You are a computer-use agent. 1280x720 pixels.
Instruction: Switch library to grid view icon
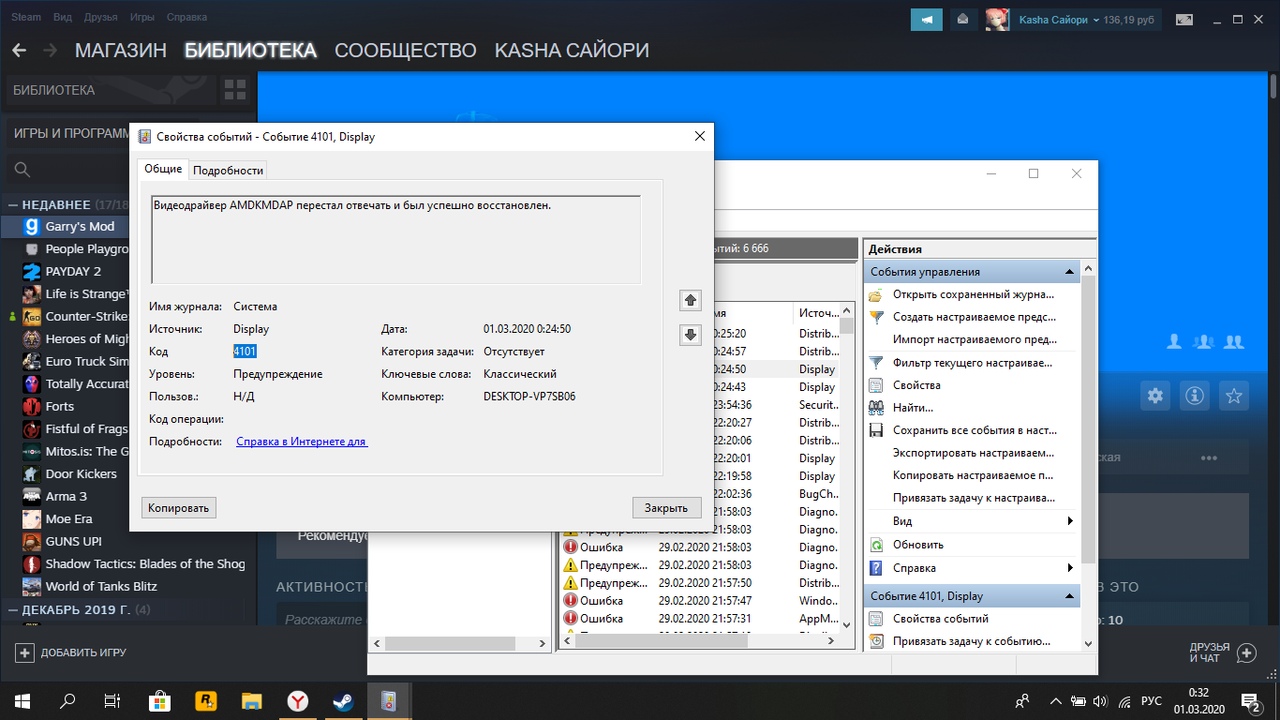(x=235, y=90)
